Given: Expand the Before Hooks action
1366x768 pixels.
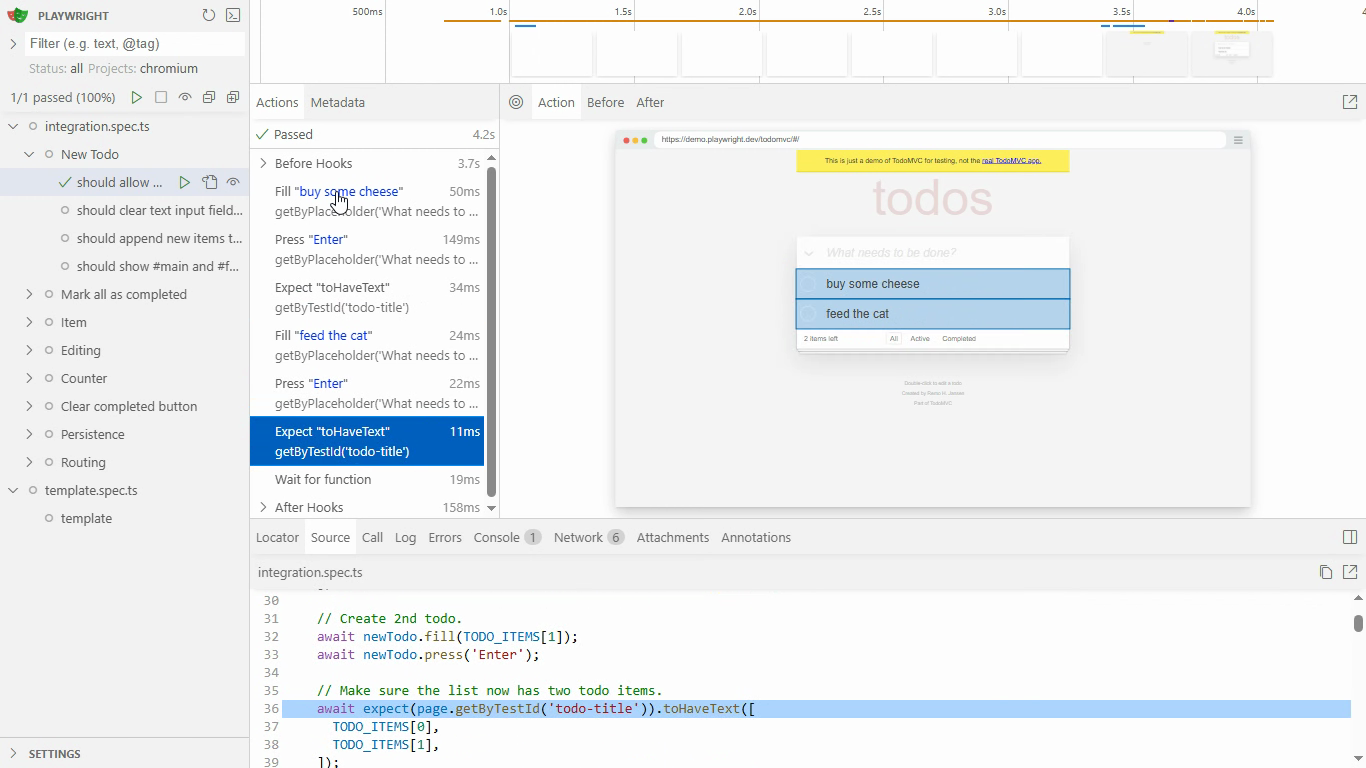Looking at the screenshot, I should point(263,163).
